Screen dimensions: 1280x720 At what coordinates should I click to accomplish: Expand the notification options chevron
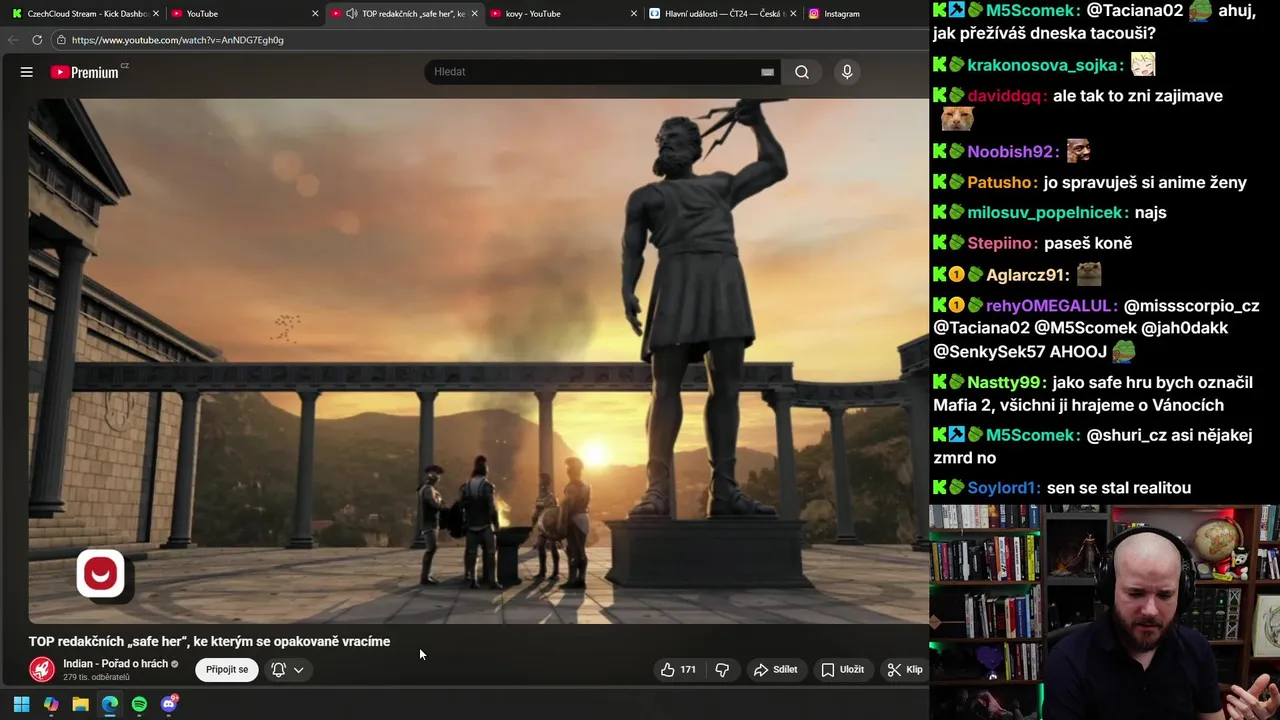(x=298, y=670)
